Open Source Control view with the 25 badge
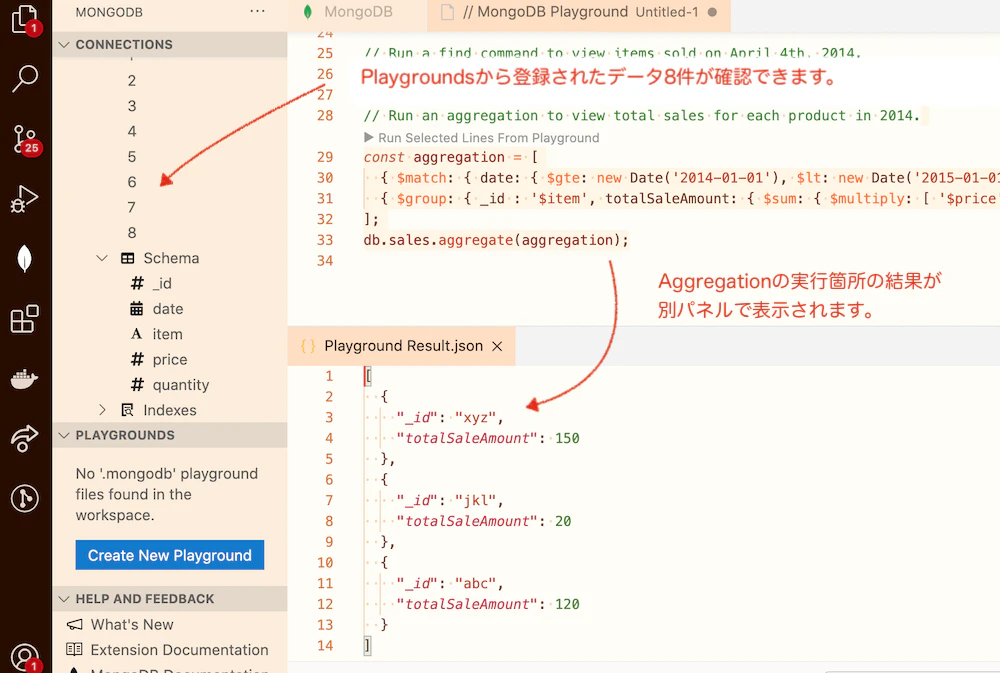This screenshot has width=1000, height=673. coord(26,139)
